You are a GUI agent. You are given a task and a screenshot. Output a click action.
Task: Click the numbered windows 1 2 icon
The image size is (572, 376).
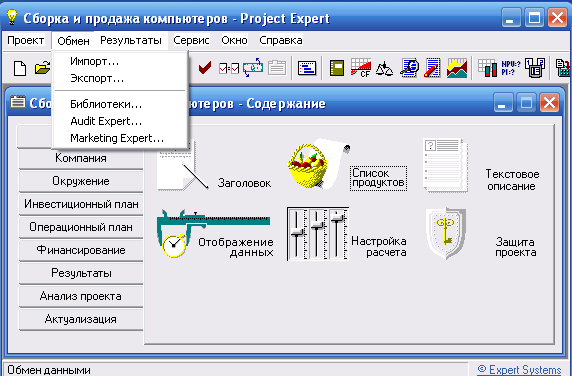click(x=535, y=68)
